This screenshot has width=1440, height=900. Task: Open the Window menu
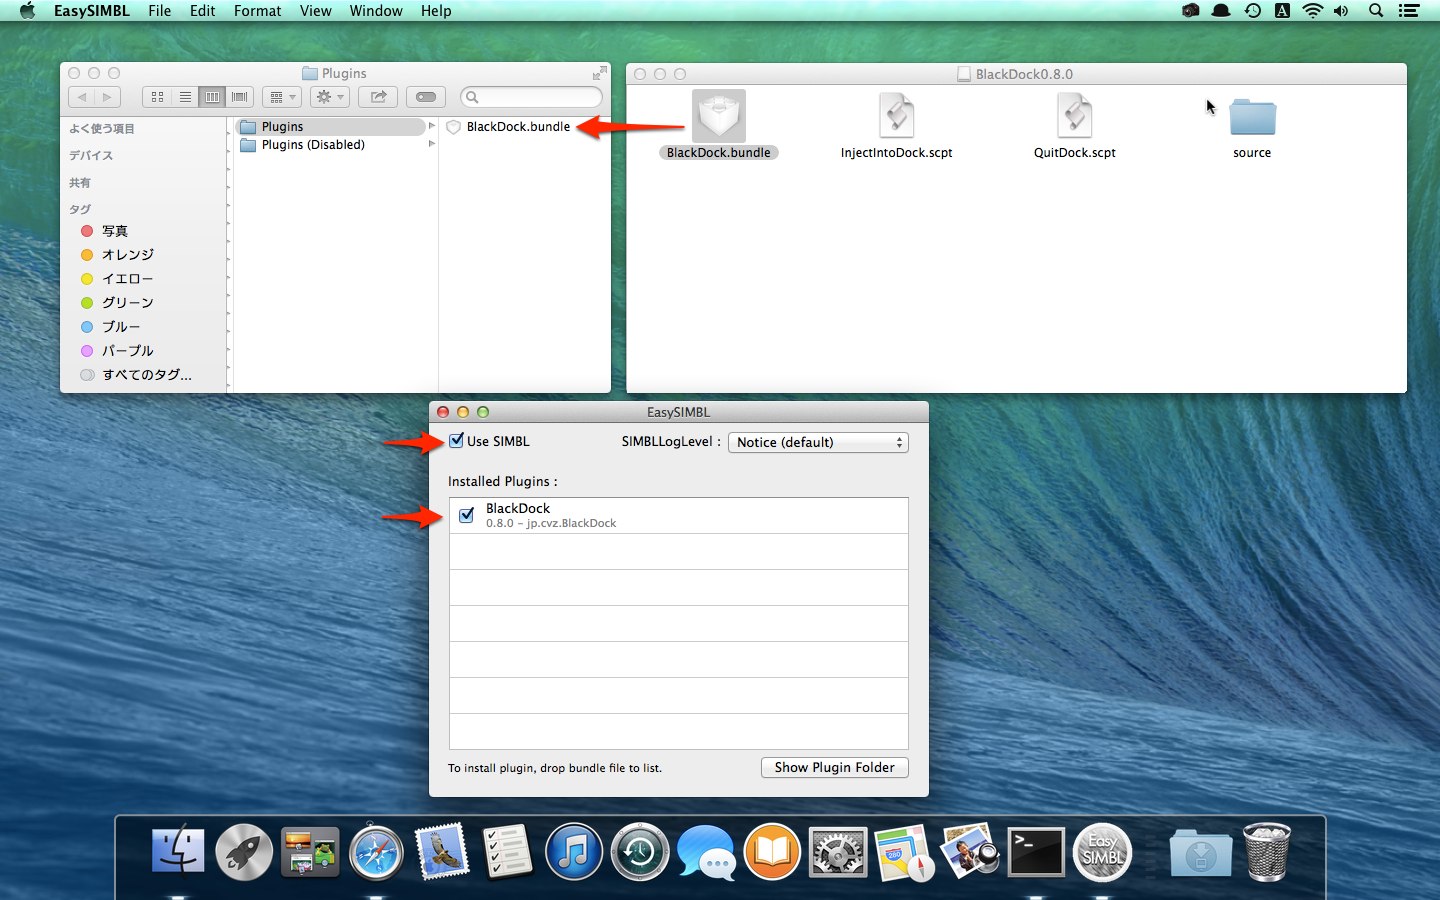click(x=376, y=11)
